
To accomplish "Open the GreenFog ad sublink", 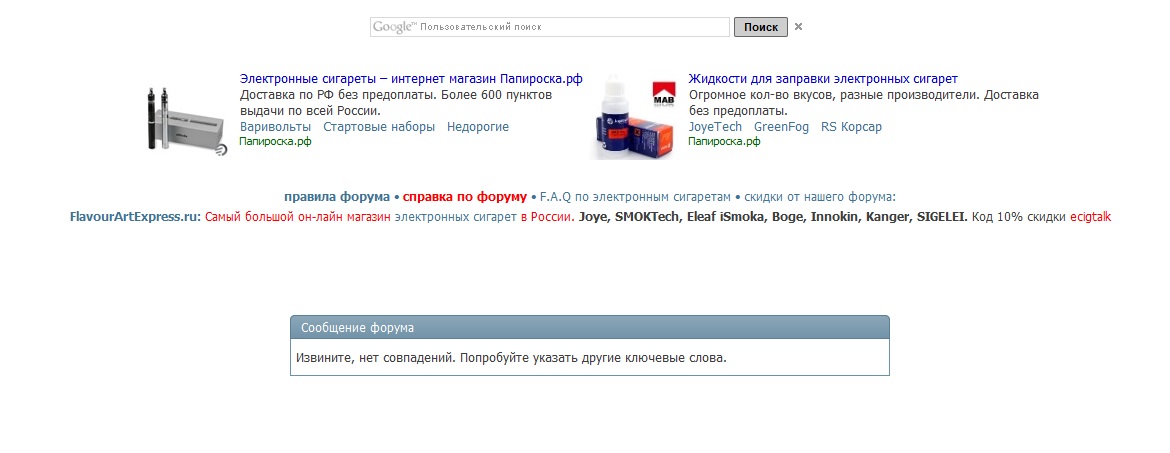I will tap(781, 127).
